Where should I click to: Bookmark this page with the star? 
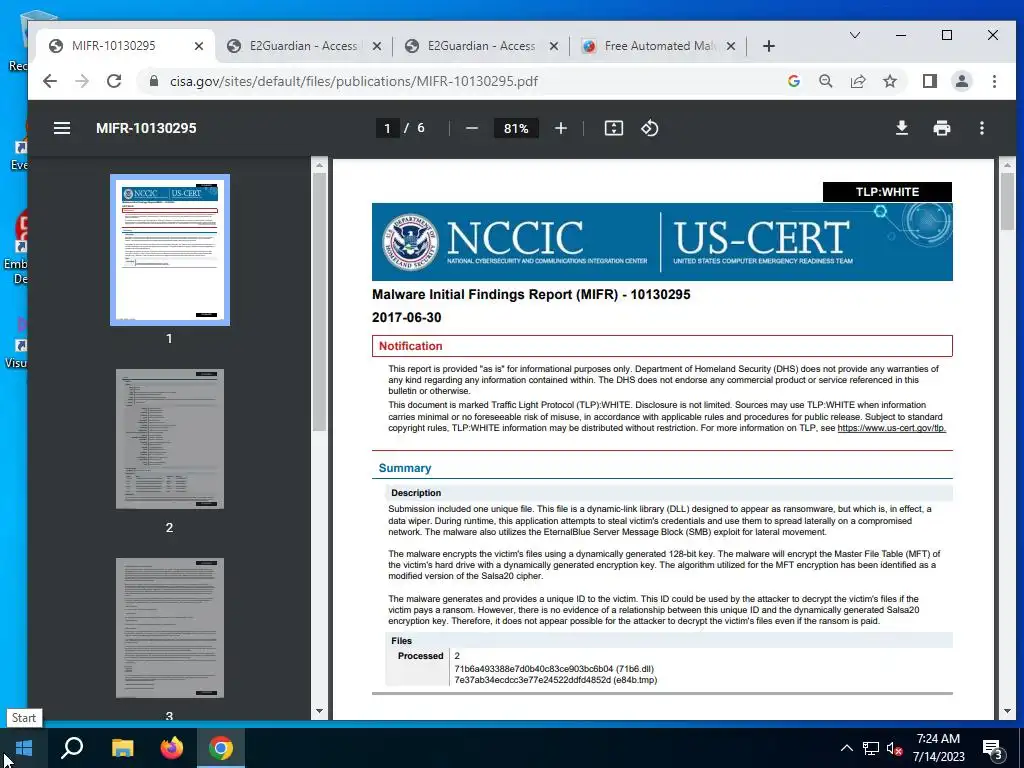pos(889,81)
